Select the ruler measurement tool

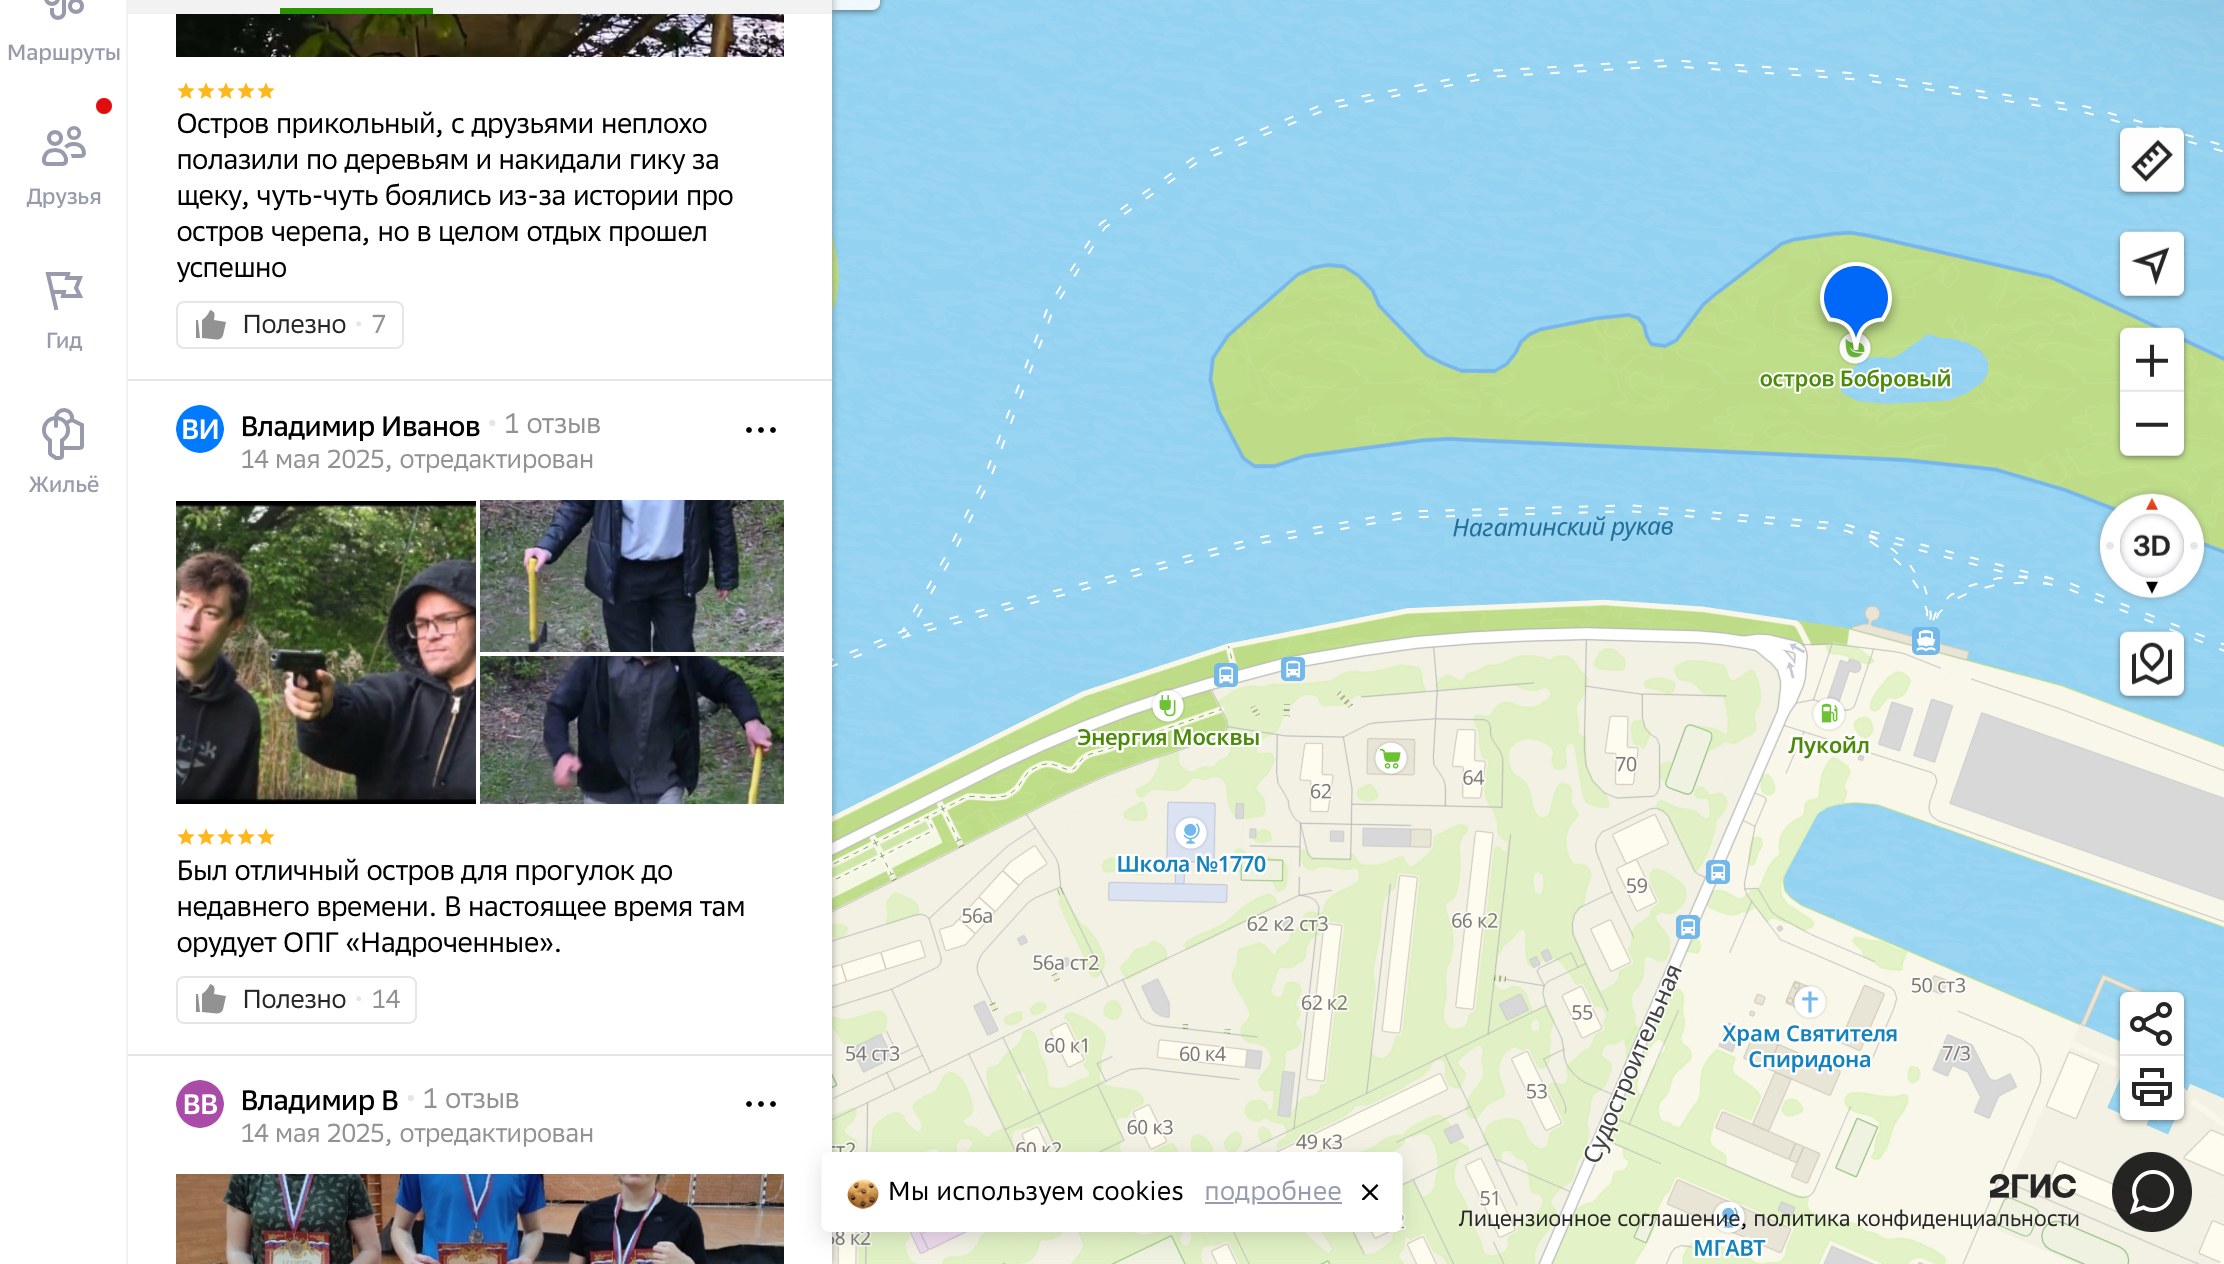coord(2151,160)
